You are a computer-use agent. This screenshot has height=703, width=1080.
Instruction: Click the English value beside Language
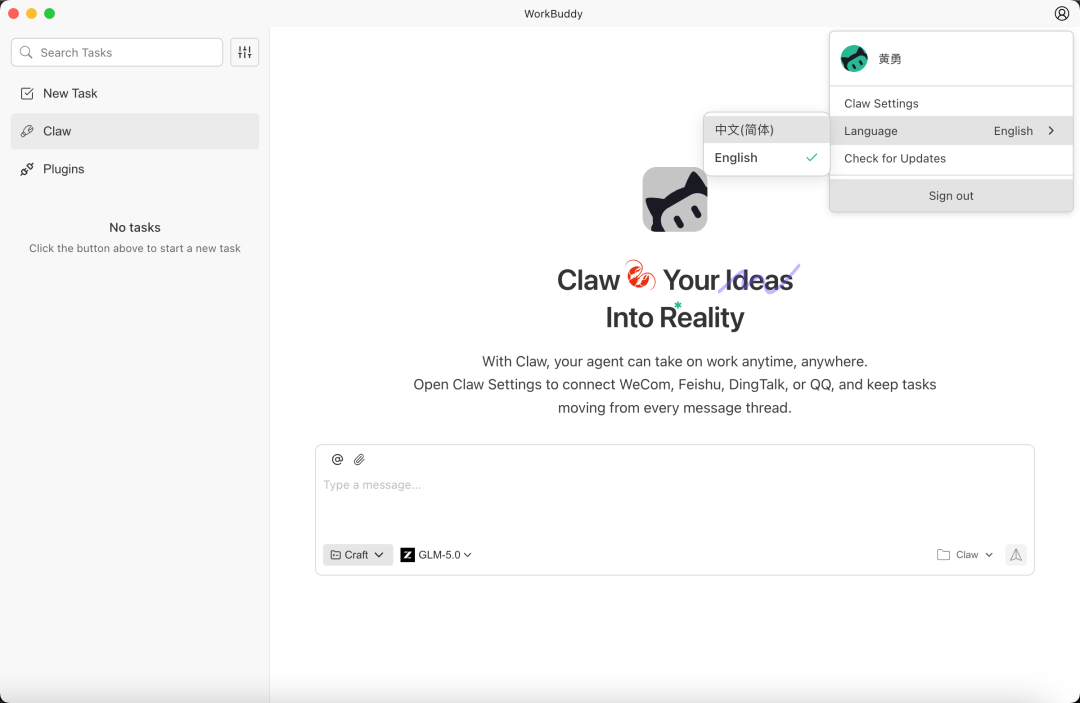(x=1012, y=131)
